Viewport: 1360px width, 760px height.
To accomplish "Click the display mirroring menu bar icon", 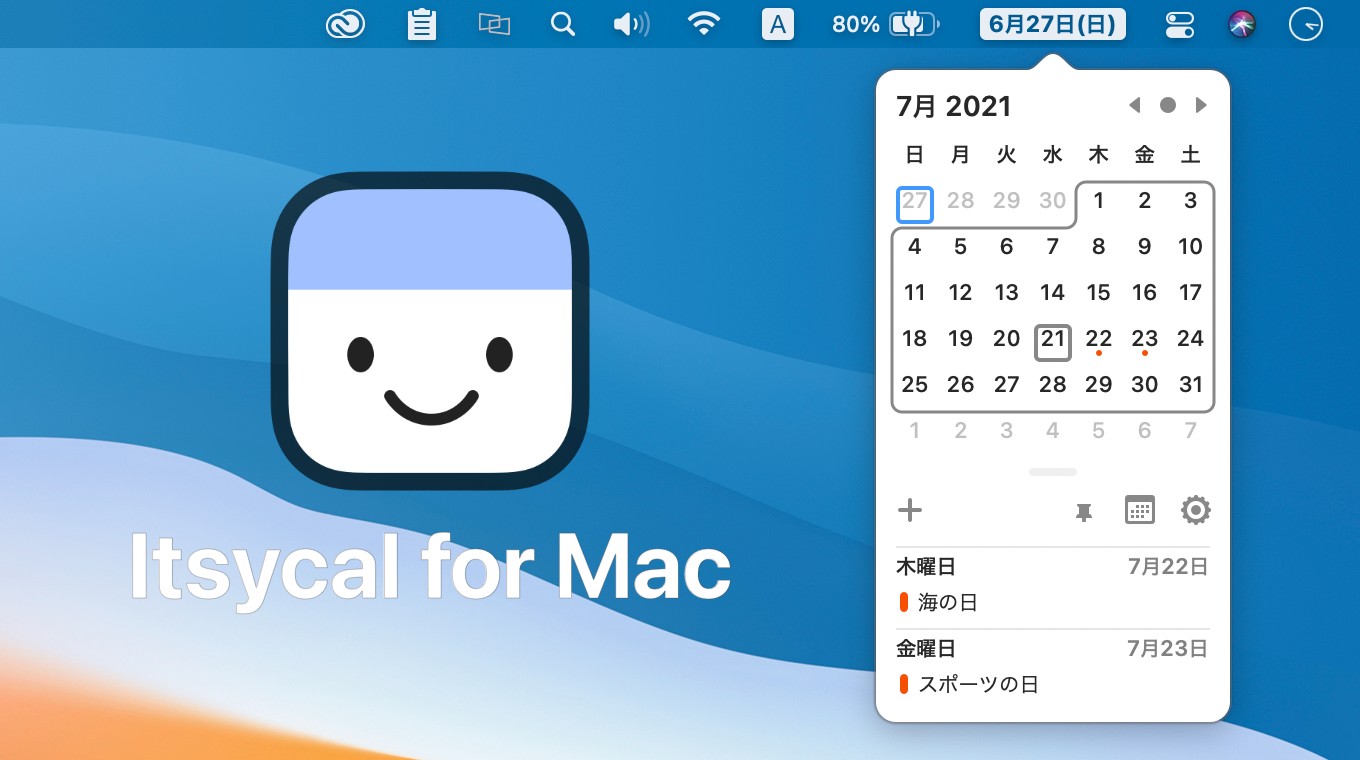I will click(494, 24).
